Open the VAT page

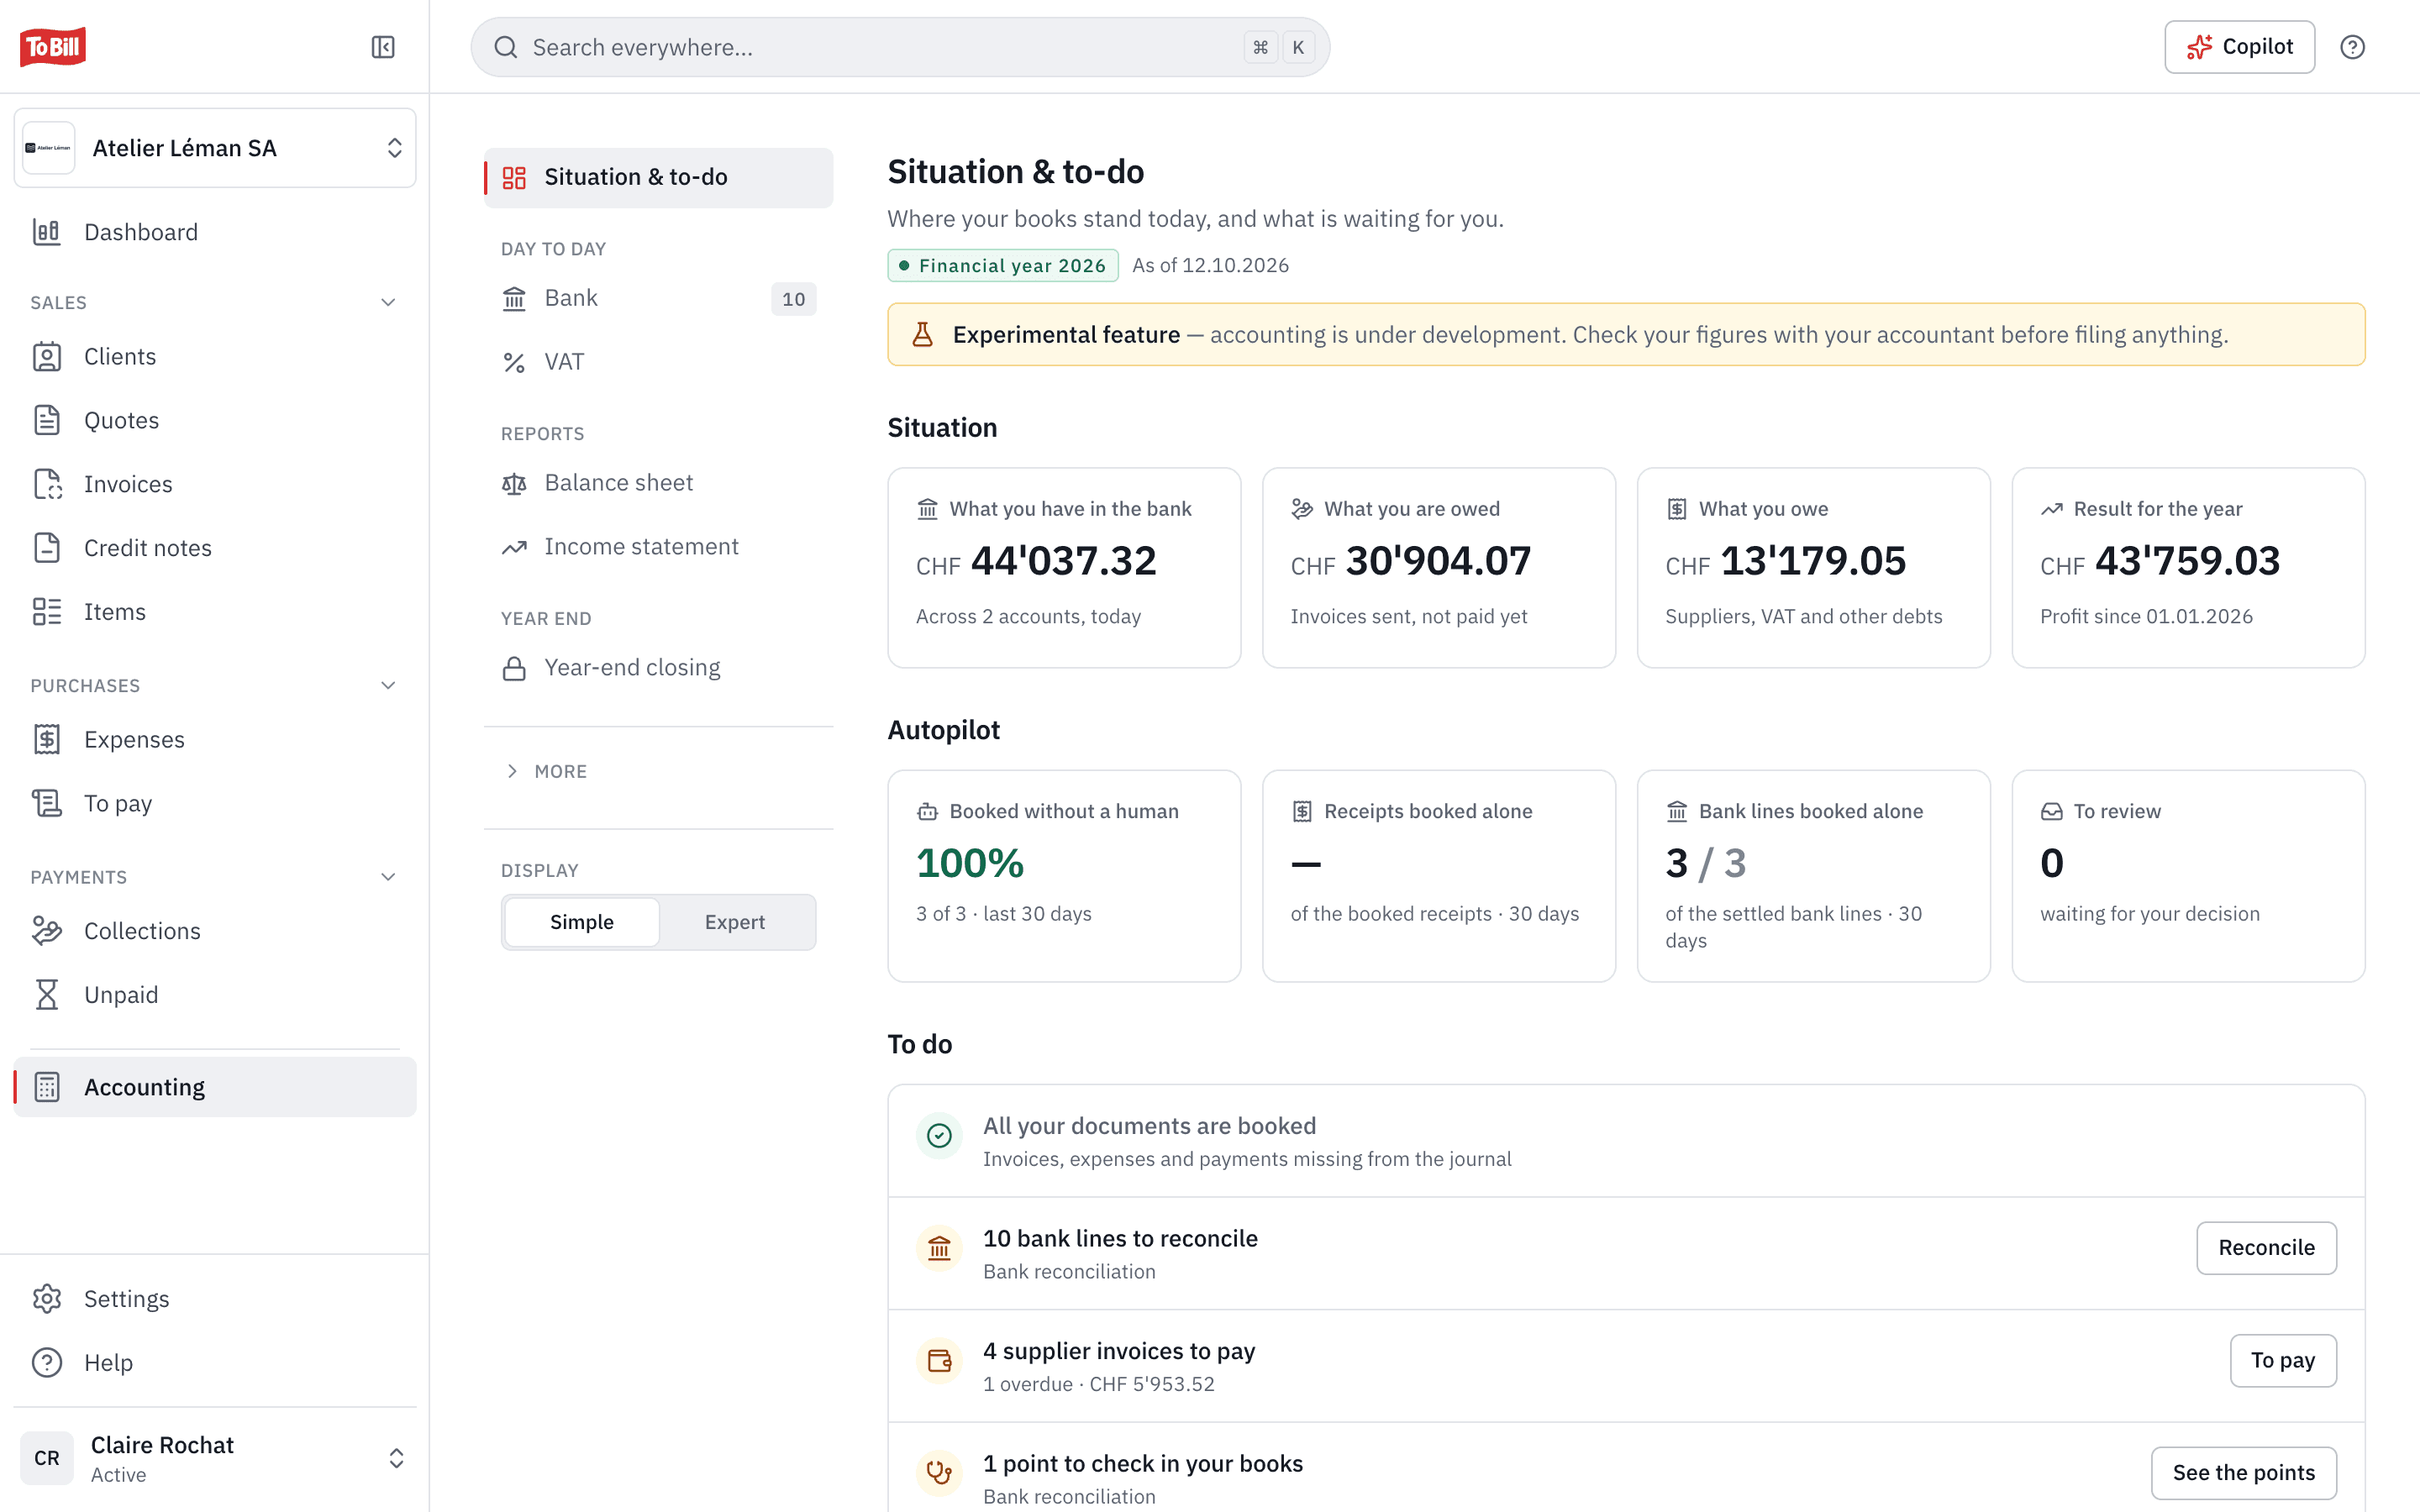coord(659,362)
